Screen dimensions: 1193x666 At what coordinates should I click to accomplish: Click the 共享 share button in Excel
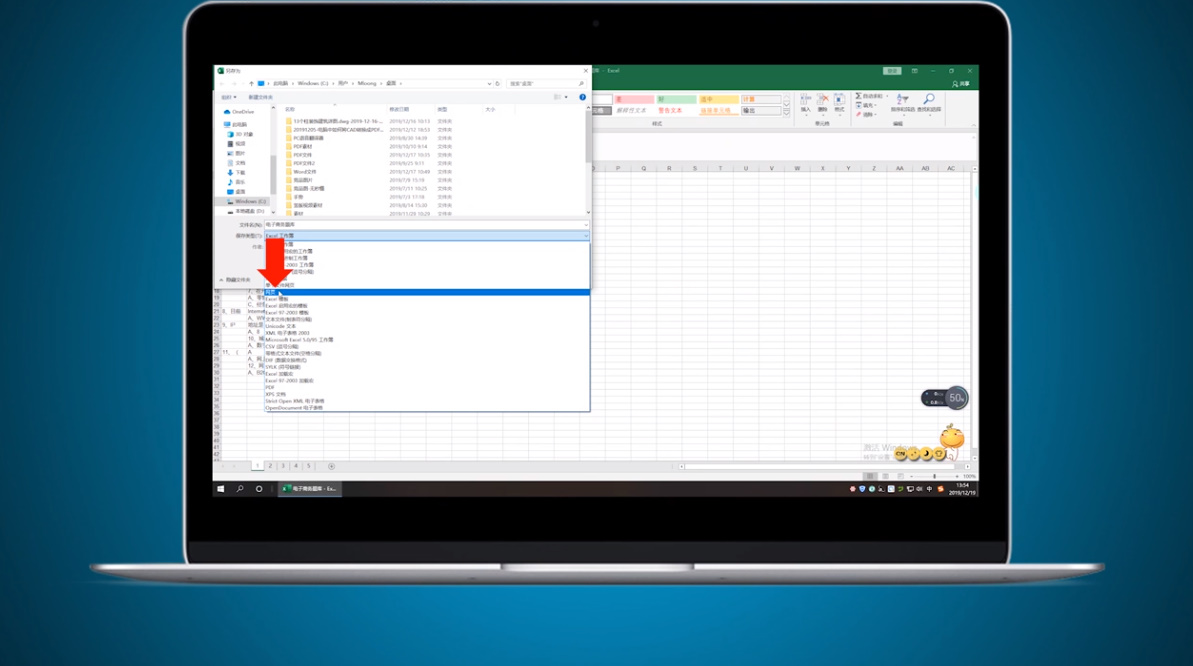[x=961, y=84]
